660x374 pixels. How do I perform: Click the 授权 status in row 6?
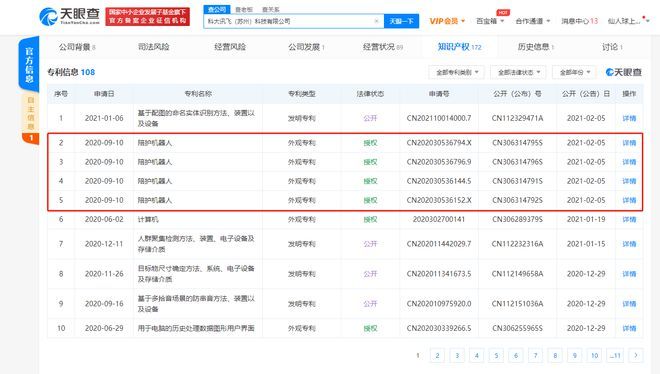pos(370,220)
